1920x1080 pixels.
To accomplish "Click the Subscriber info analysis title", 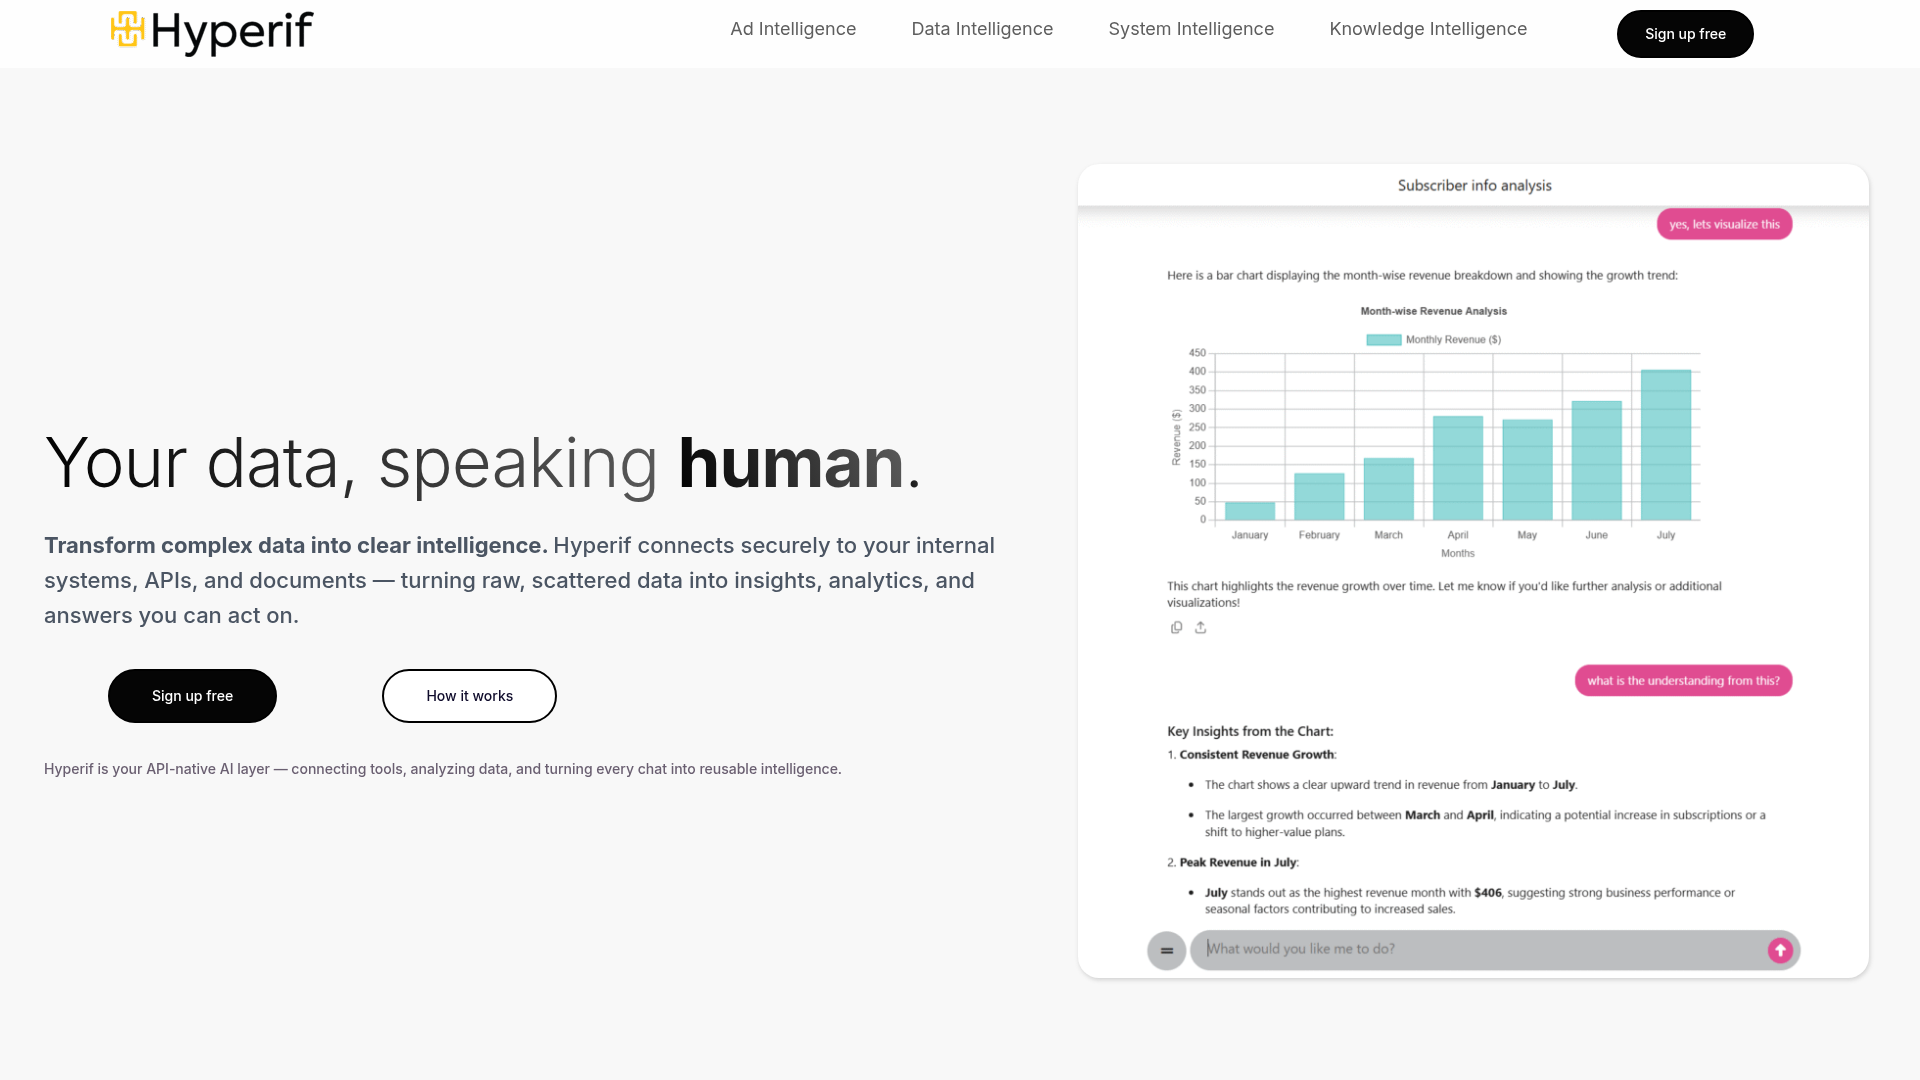I will [1474, 185].
